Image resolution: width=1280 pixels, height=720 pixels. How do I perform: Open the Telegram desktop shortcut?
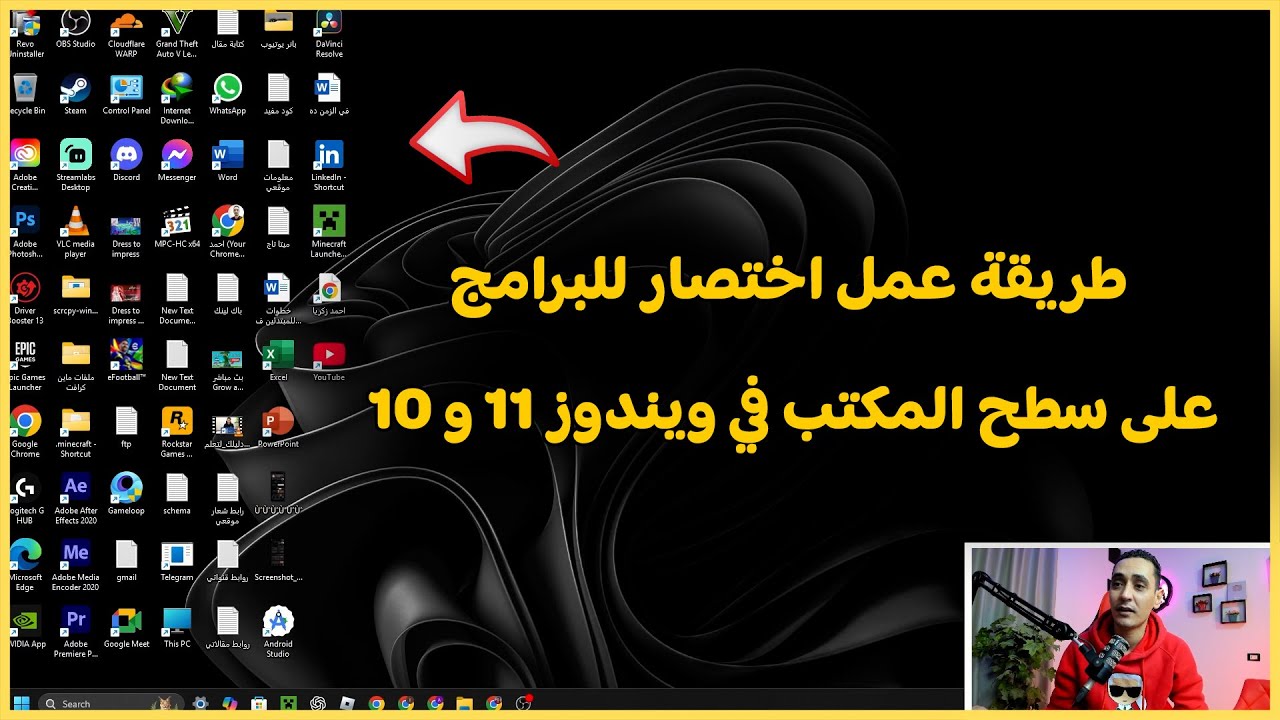click(177, 562)
